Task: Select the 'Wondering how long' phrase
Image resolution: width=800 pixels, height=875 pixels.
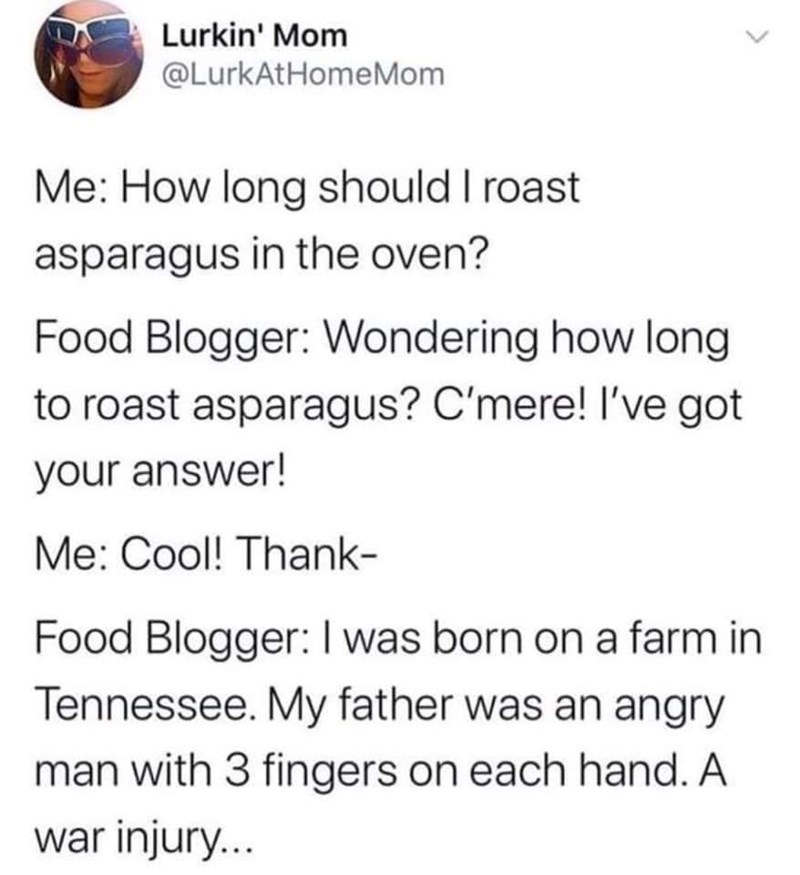Action: (525, 340)
